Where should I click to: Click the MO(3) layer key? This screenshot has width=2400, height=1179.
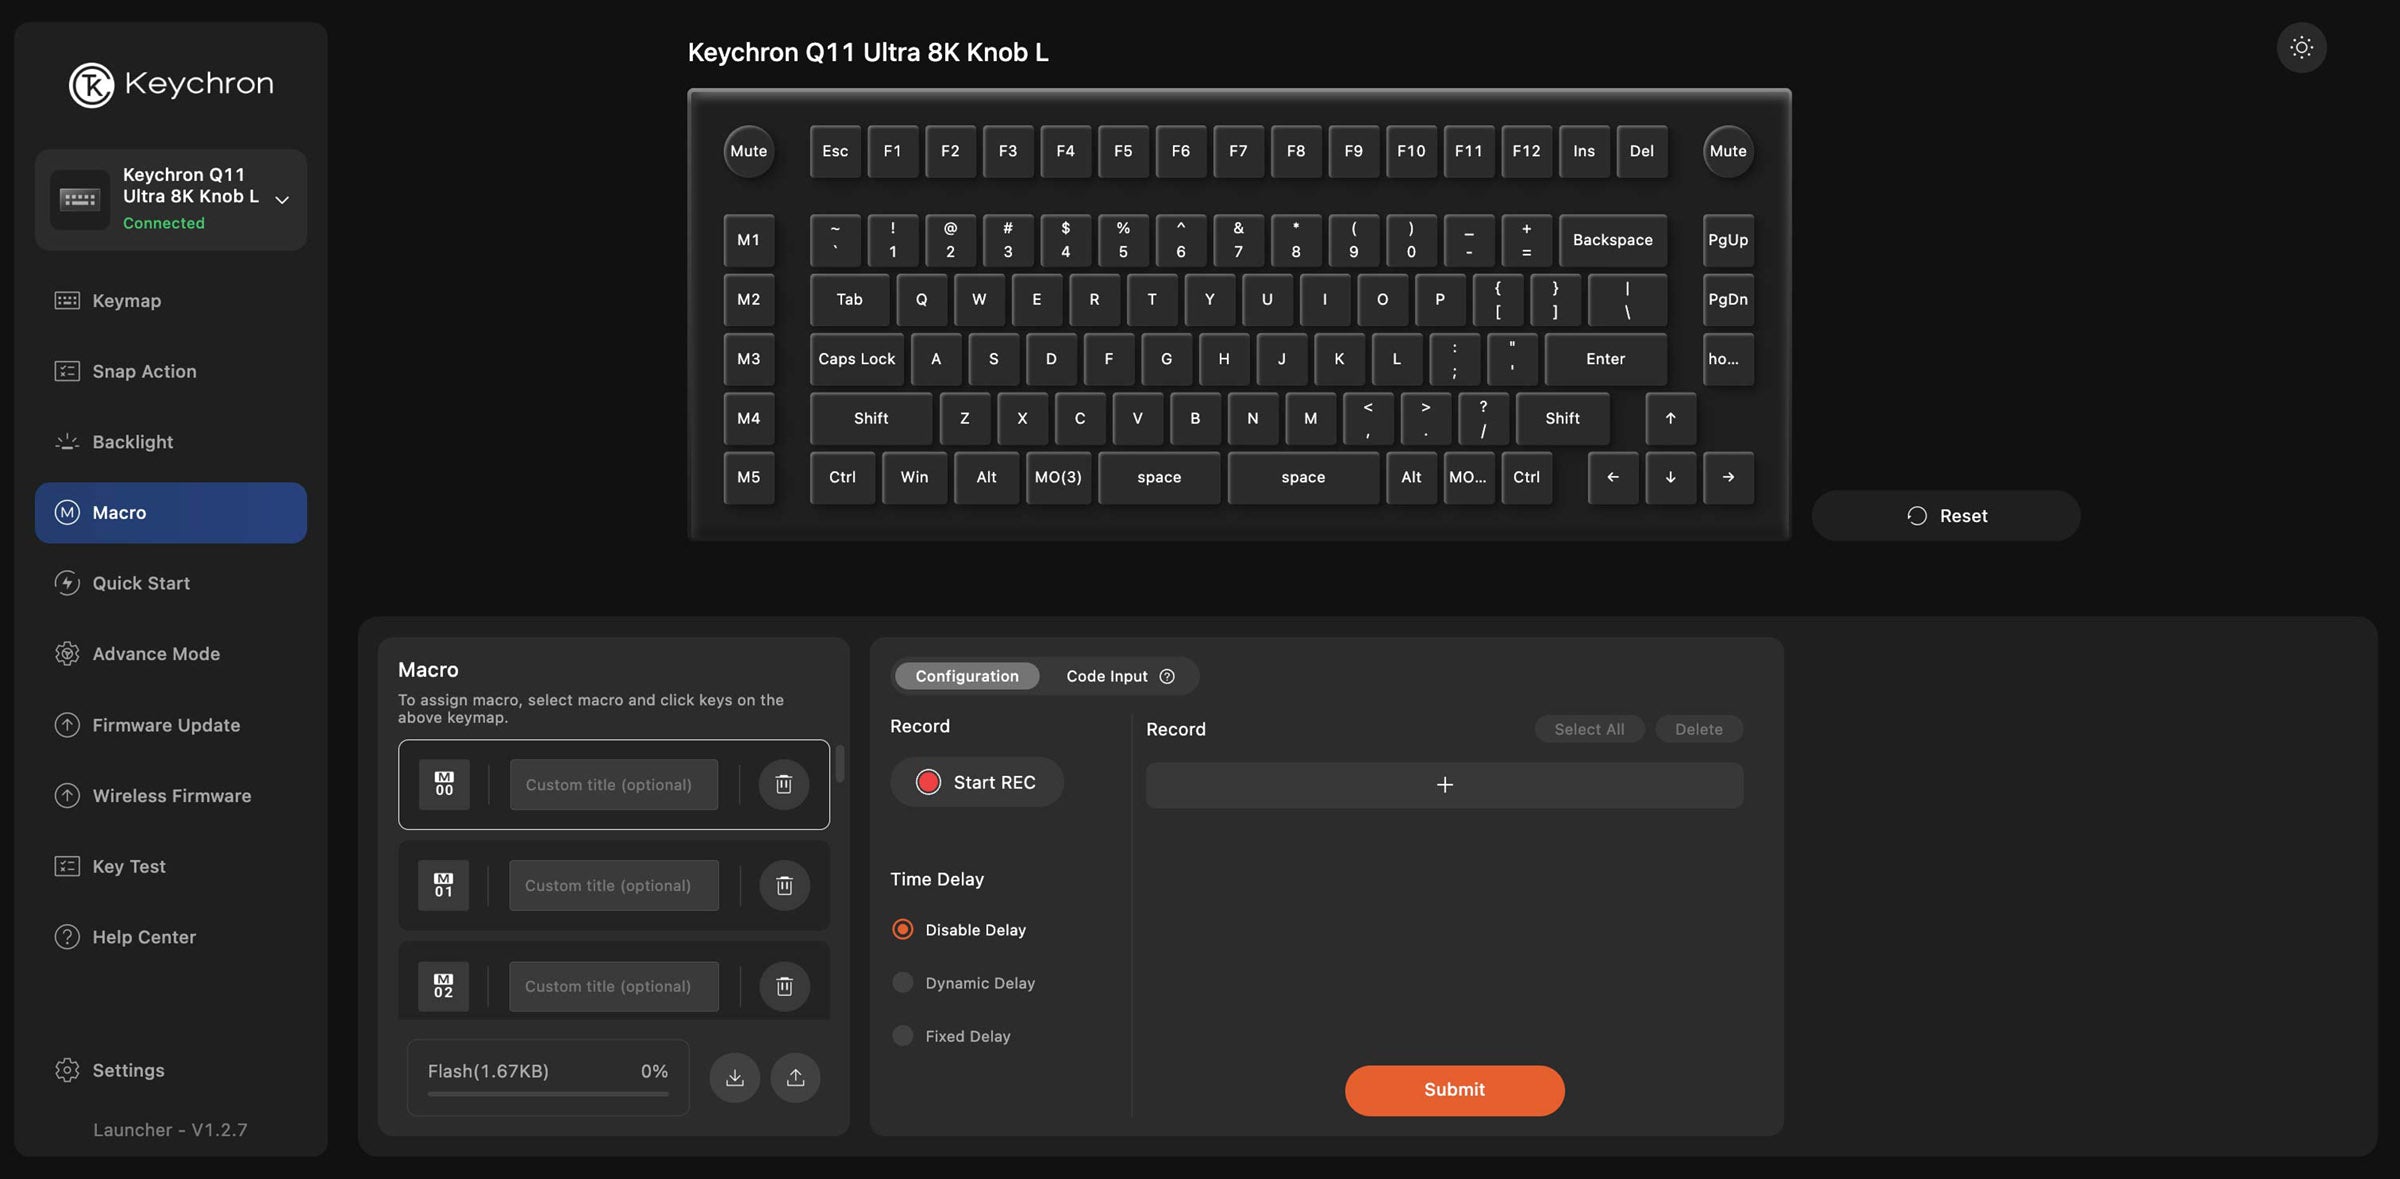(1058, 477)
